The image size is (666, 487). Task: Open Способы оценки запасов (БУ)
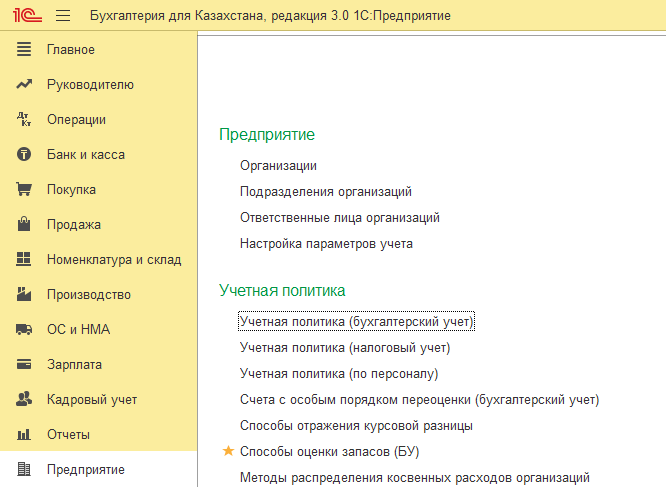click(x=330, y=451)
